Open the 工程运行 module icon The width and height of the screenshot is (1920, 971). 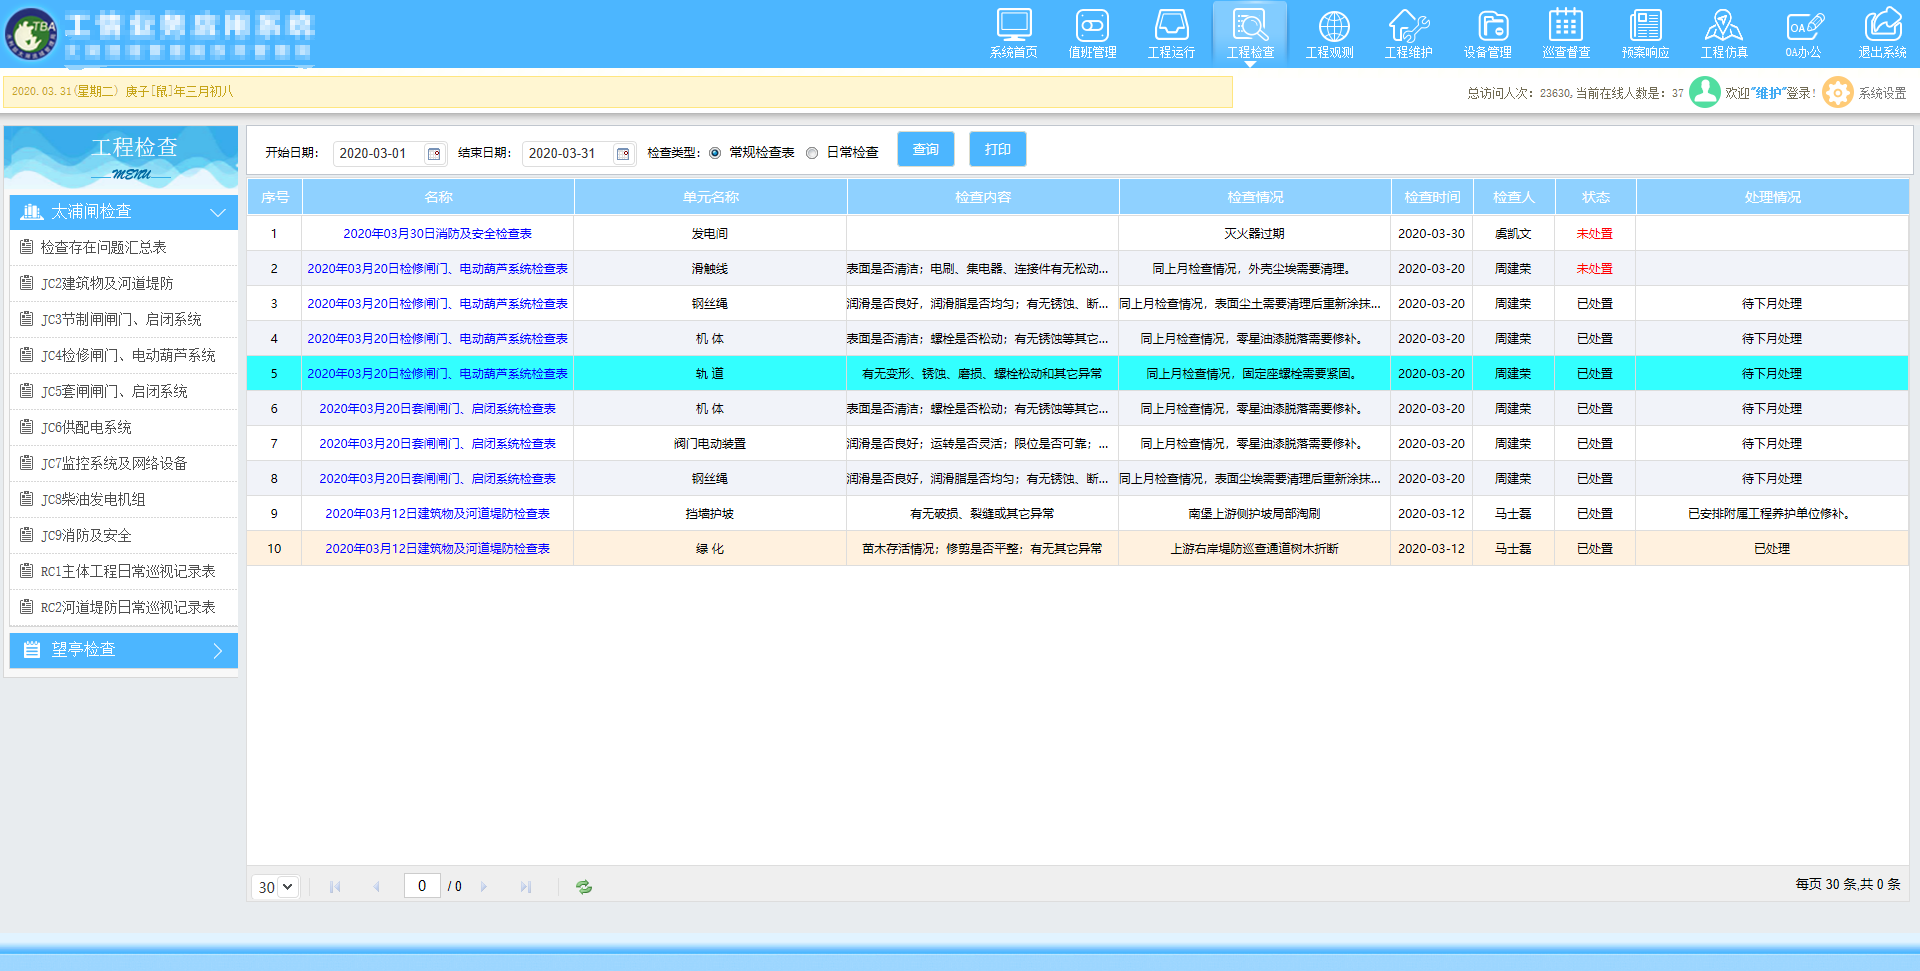tap(1171, 34)
